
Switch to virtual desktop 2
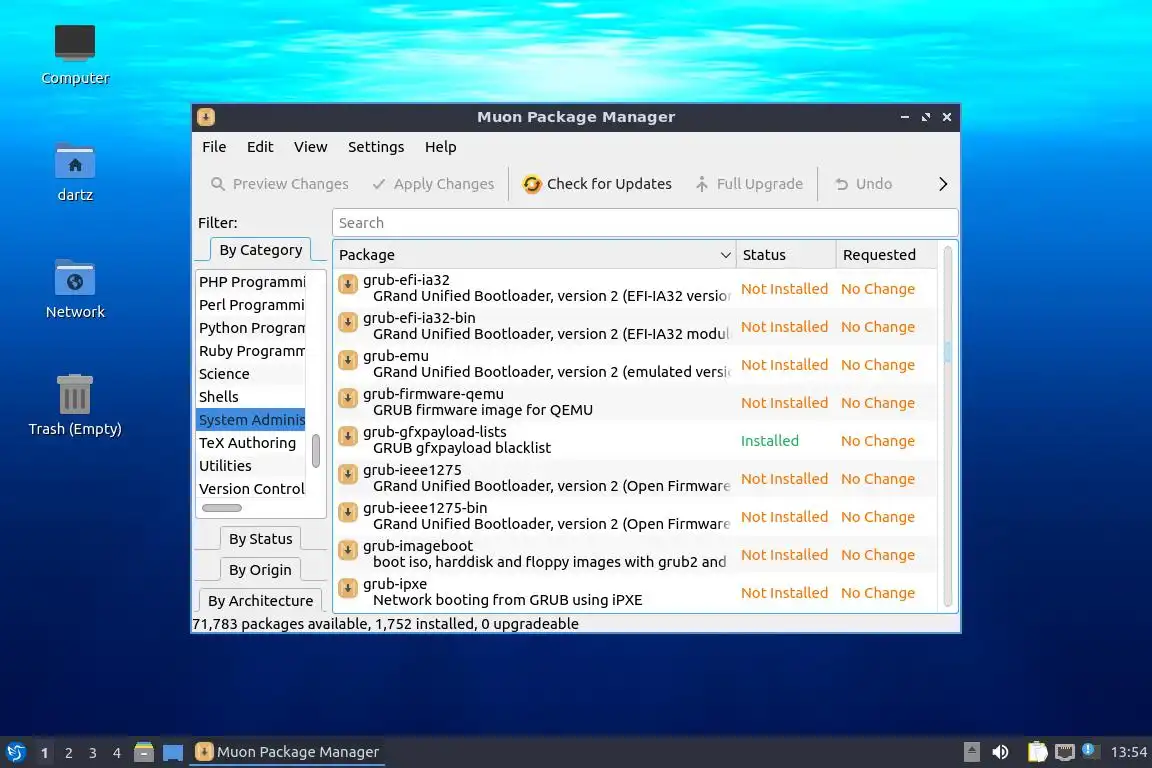68,753
